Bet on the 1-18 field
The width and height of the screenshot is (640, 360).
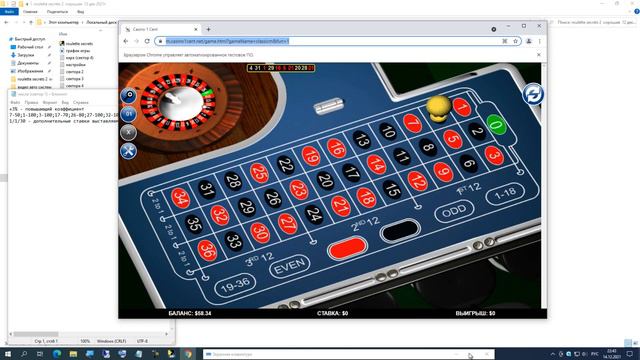point(505,194)
